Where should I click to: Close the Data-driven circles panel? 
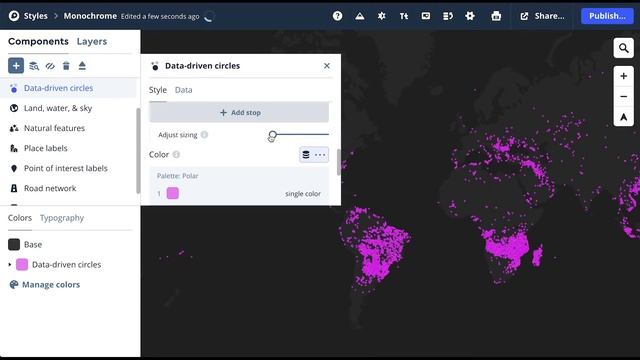327,66
